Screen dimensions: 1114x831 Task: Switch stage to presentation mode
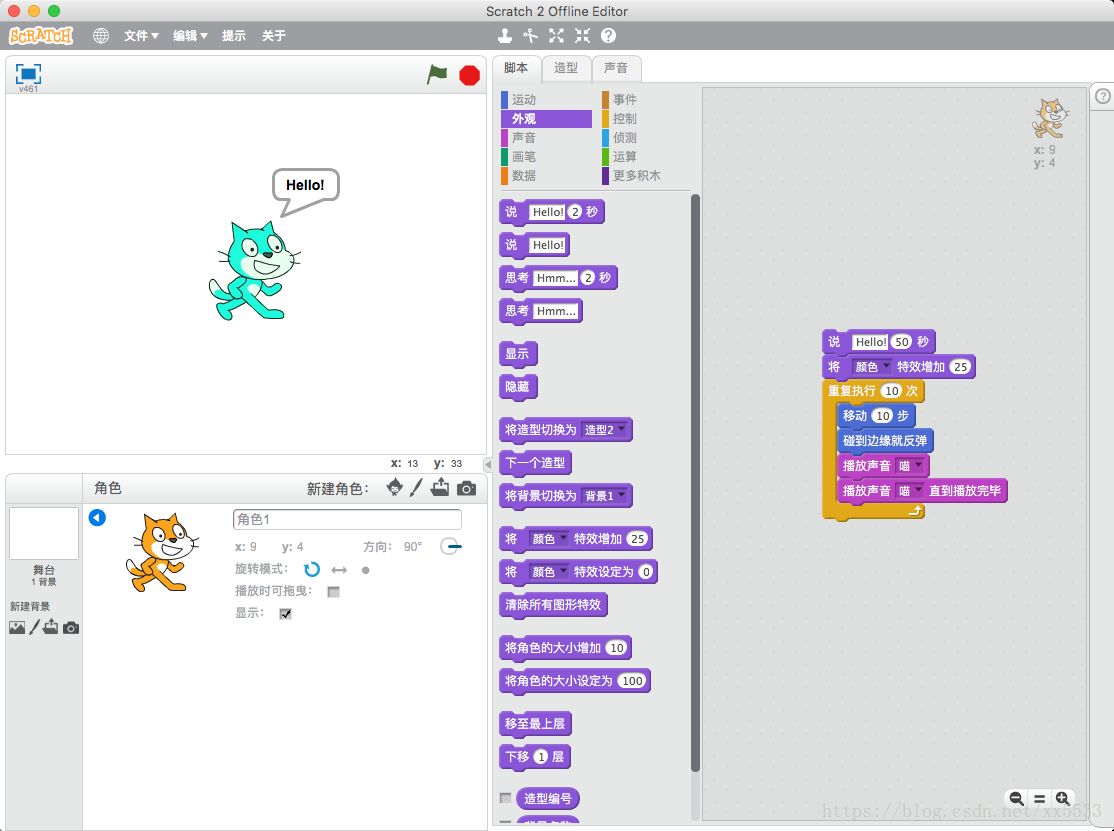coord(28,74)
